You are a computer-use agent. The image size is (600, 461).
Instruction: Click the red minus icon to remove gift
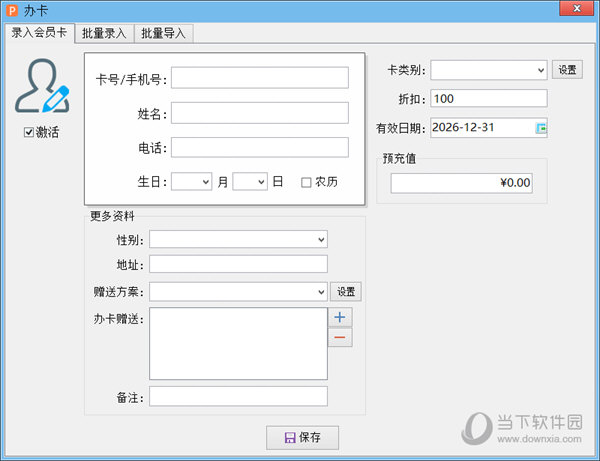tap(340, 337)
